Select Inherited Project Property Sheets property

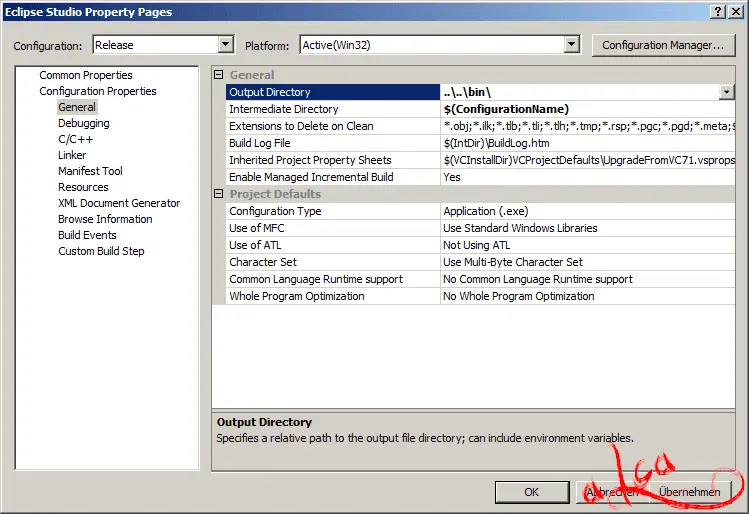(332, 160)
